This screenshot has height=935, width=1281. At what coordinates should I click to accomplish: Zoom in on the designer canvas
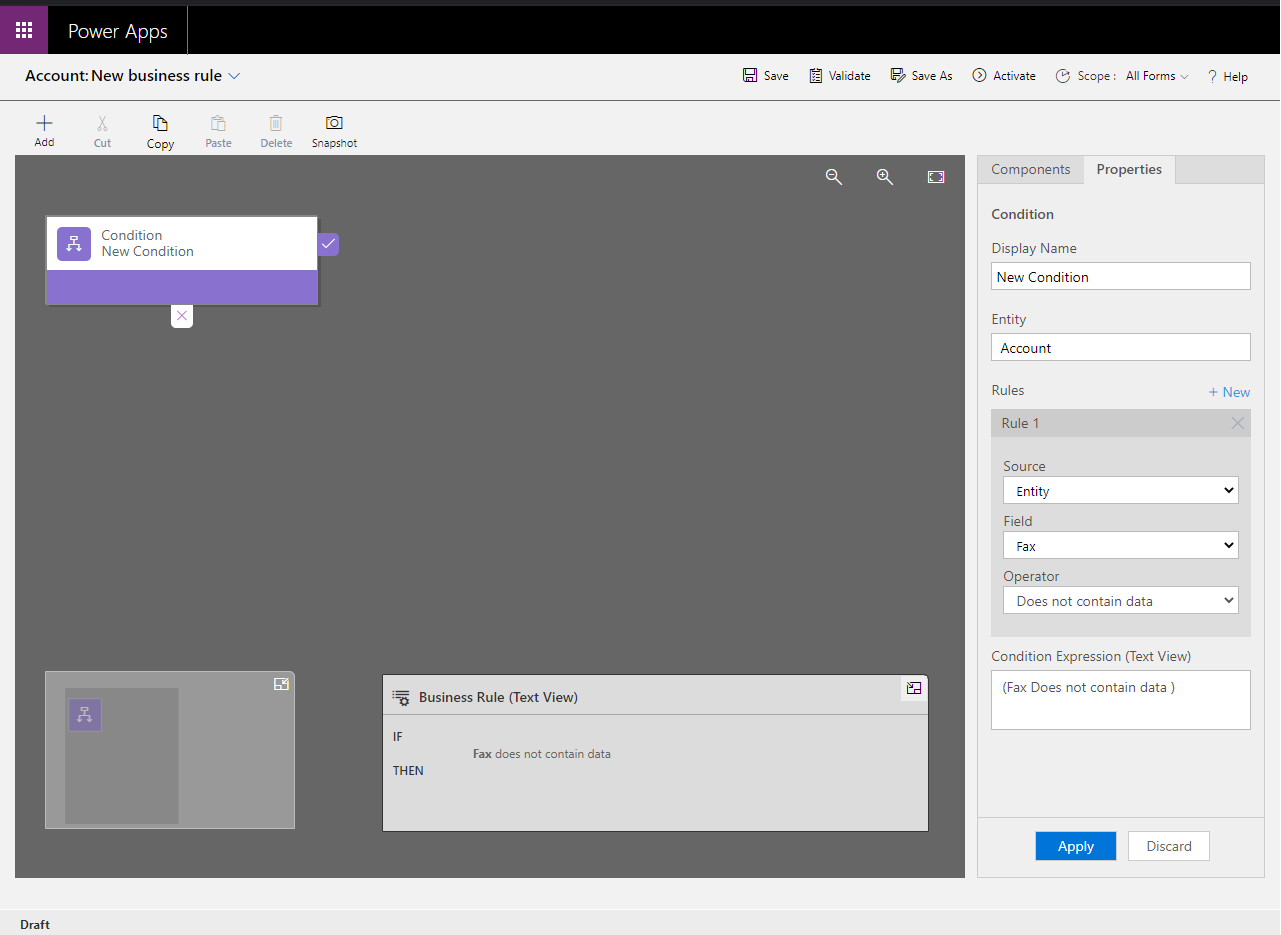(x=884, y=177)
